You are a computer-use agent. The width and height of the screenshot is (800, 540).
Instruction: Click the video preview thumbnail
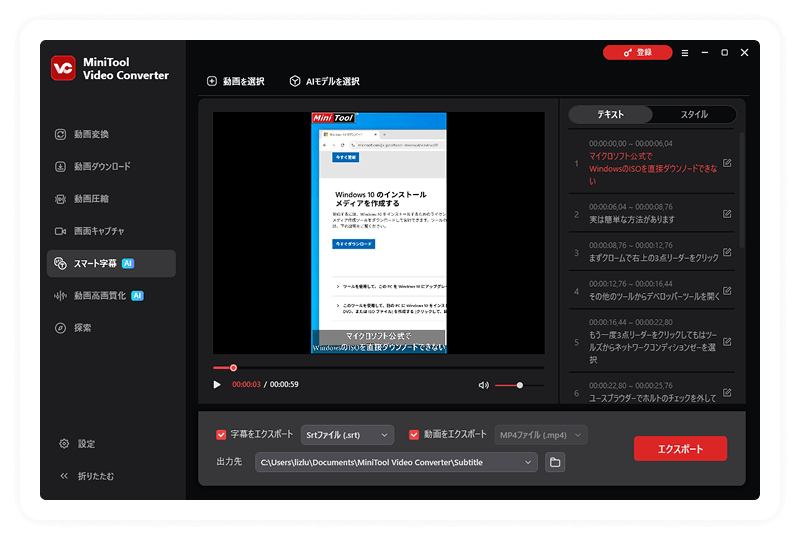coord(379,233)
